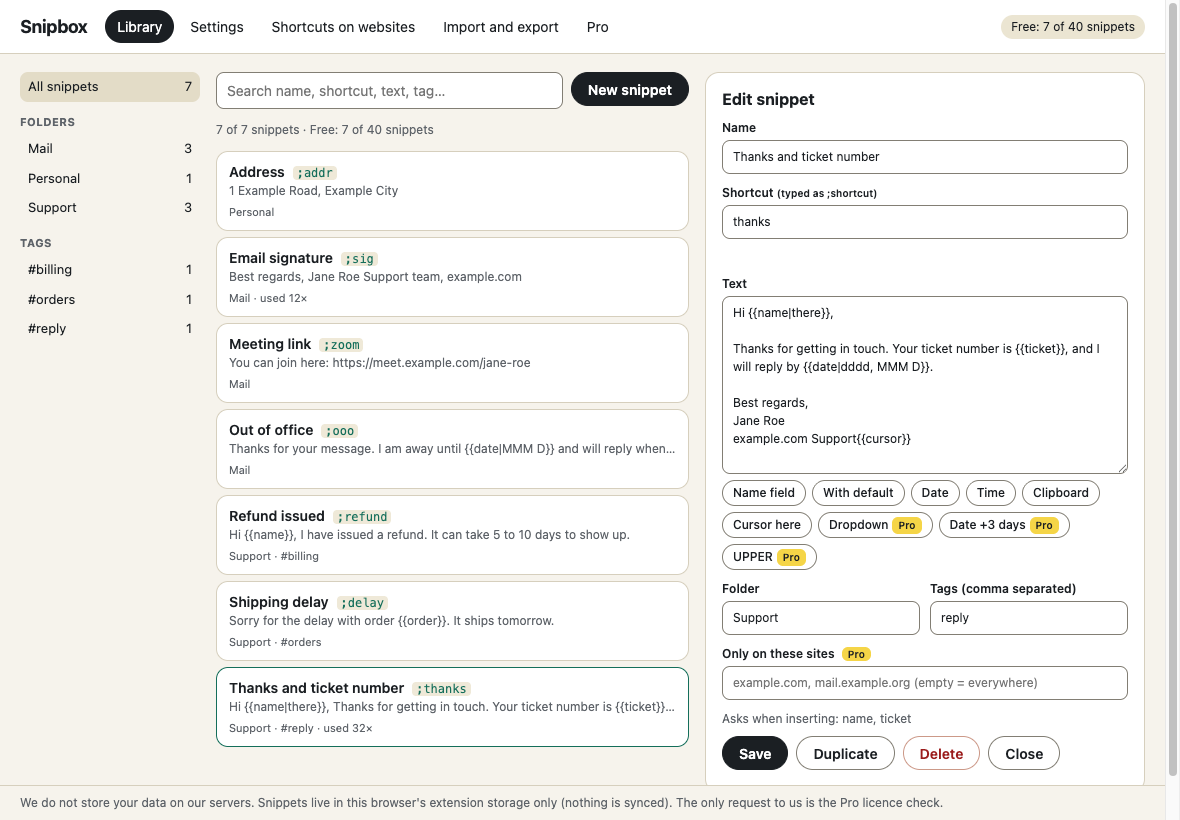Viewport: 1180px width, 820px height.
Task: Click the Dropdown Pro chip
Action: [x=875, y=525]
